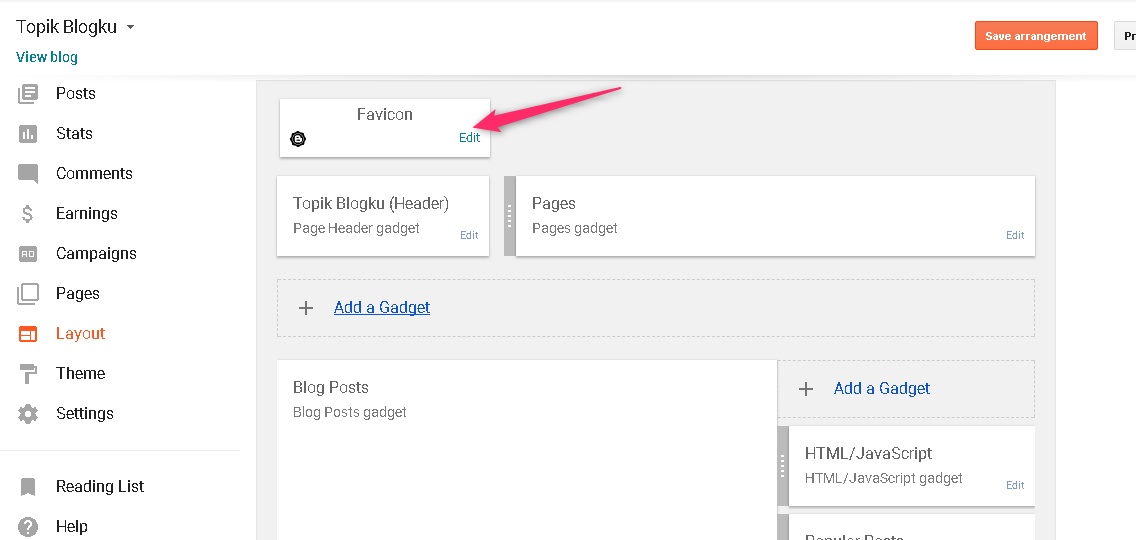Edit the Favicon gadget

[x=469, y=138]
